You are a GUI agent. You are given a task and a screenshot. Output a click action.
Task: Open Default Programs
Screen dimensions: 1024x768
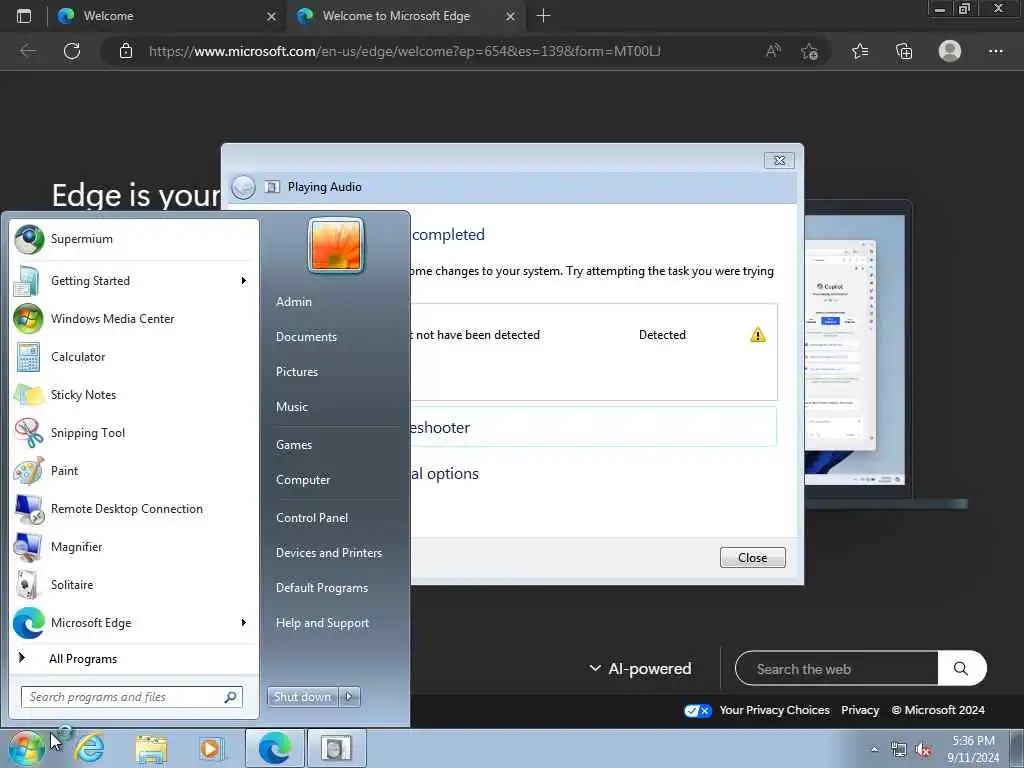click(x=322, y=588)
